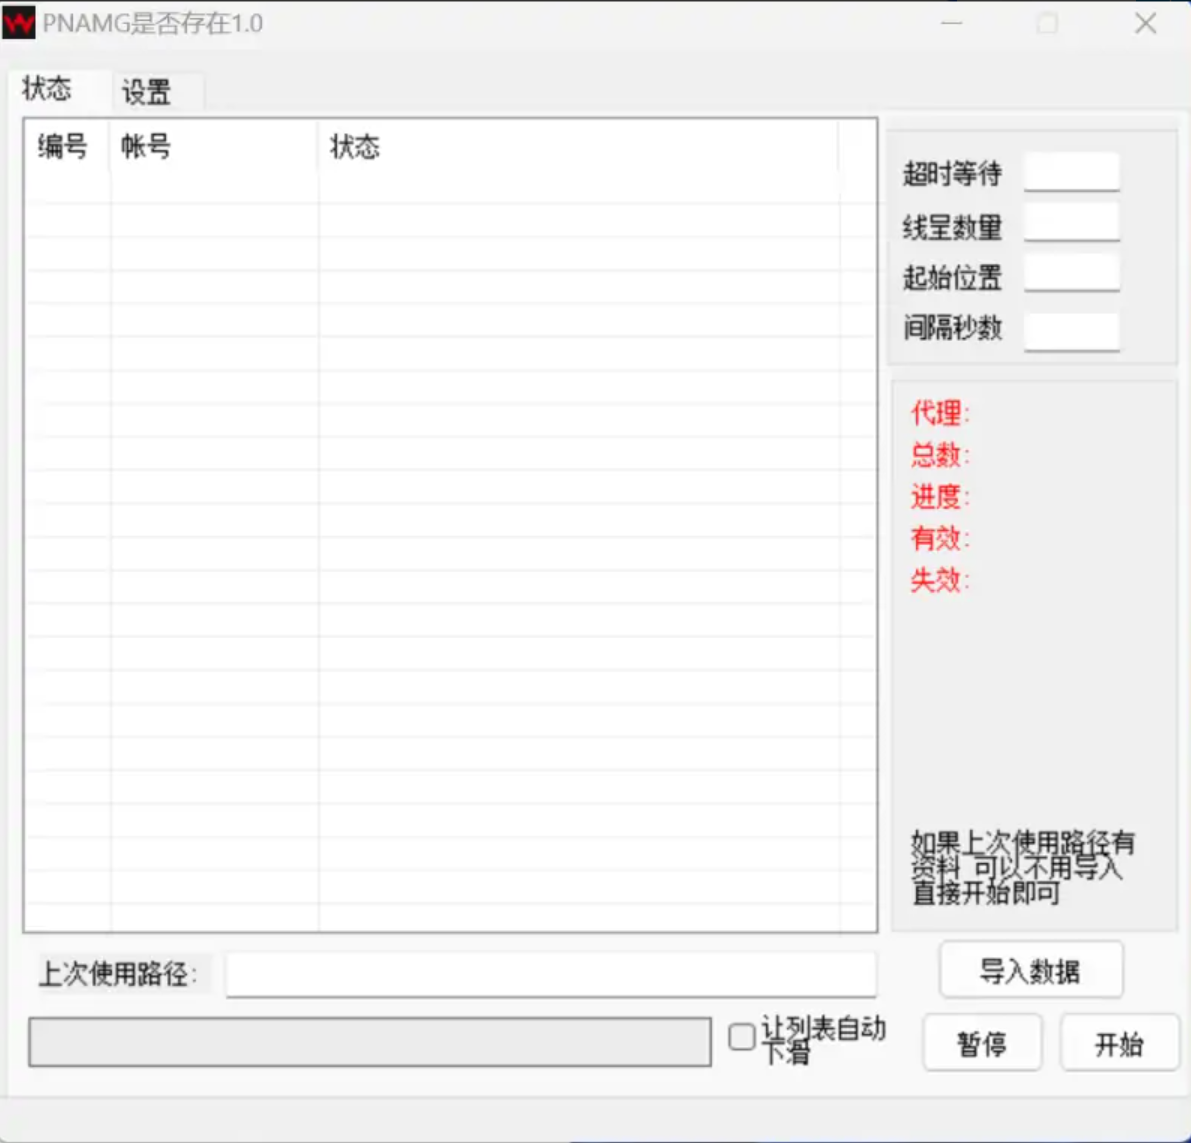Focus the 超时等待 input field
Screen dimensions: 1191x1143
tap(1071, 172)
